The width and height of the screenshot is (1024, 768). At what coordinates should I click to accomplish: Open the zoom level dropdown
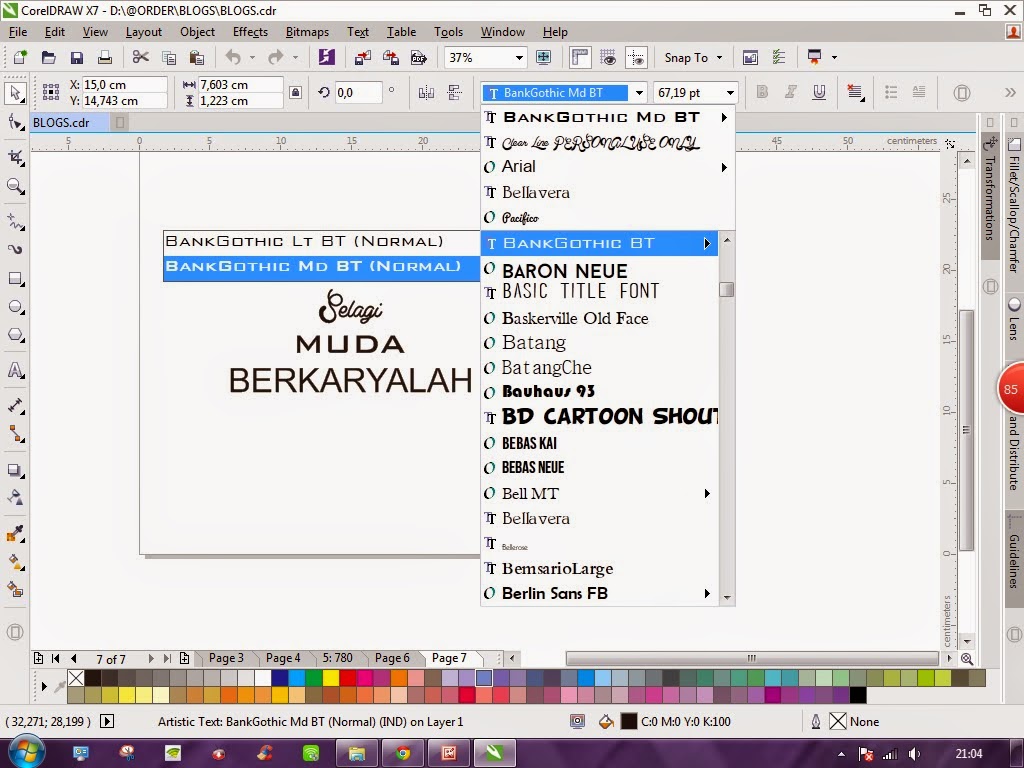tap(519, 57)
